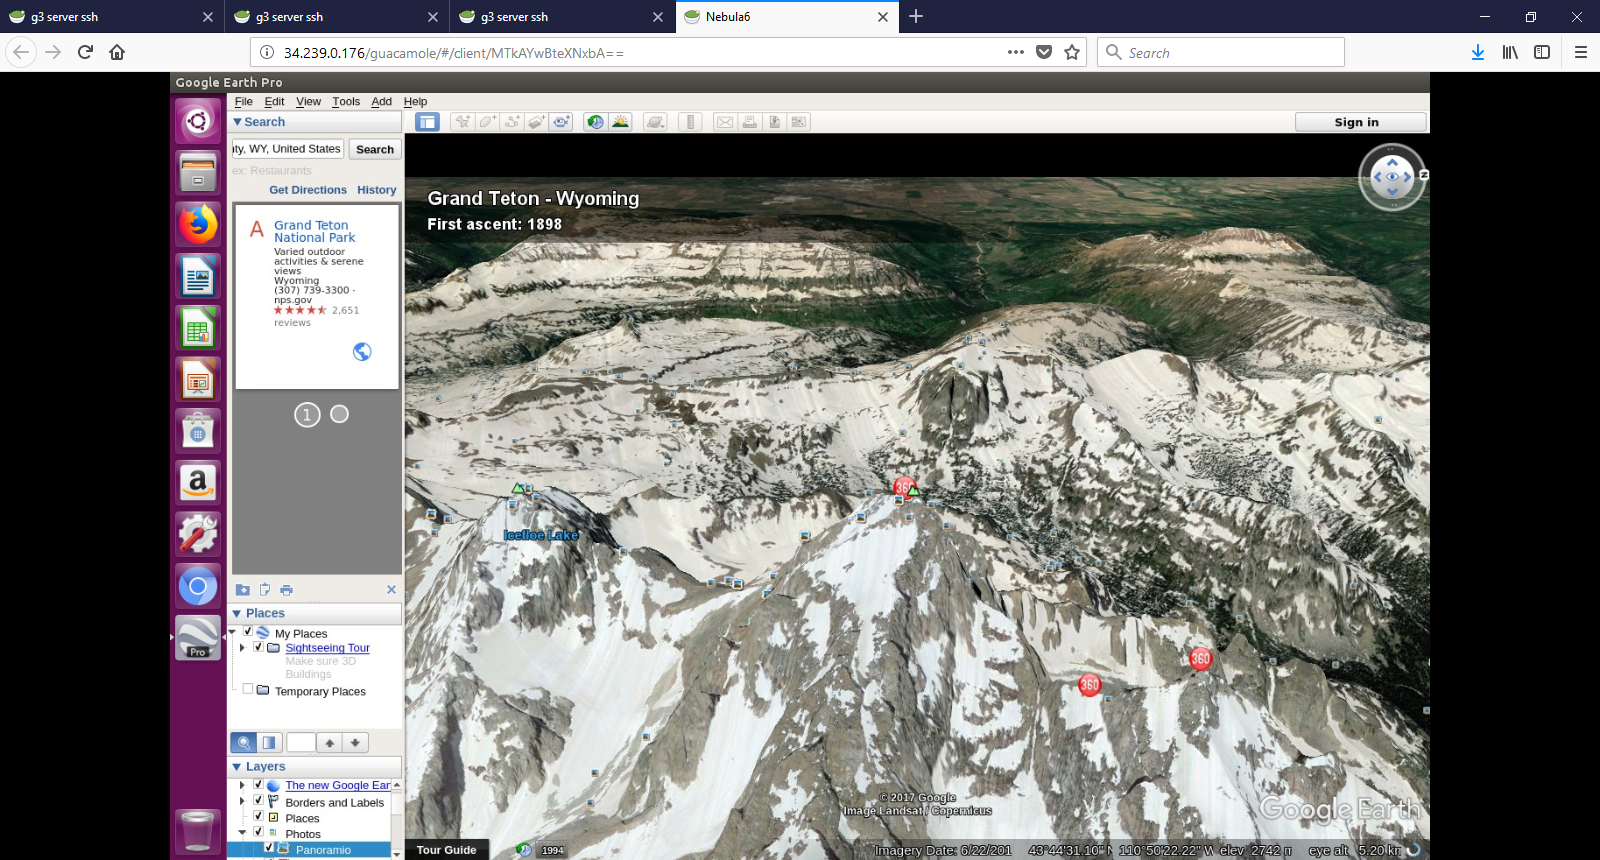Uncheck the Panoramio layer checkbox
Screen dimensions: 1600x860
tap(269, 848)
